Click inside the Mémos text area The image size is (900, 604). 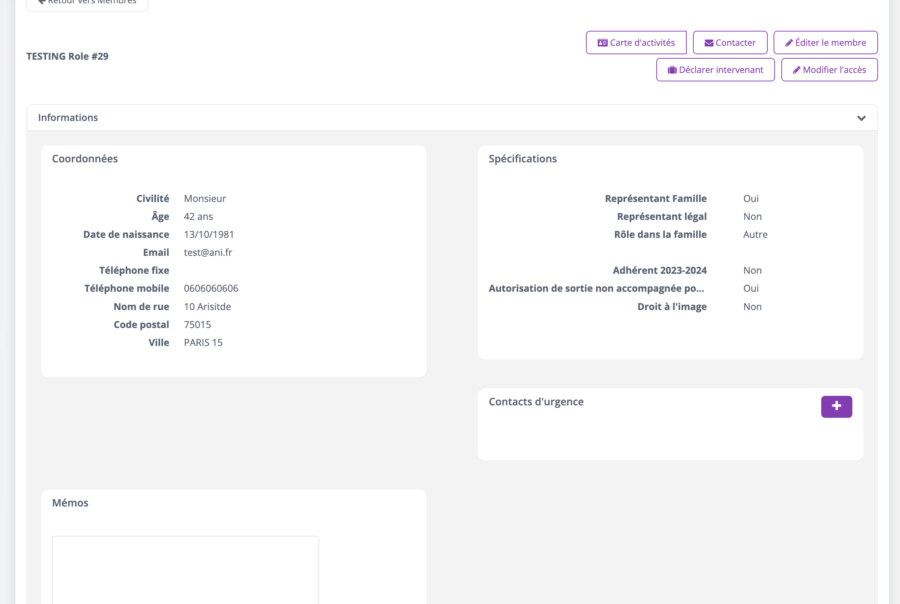[185, 570]
